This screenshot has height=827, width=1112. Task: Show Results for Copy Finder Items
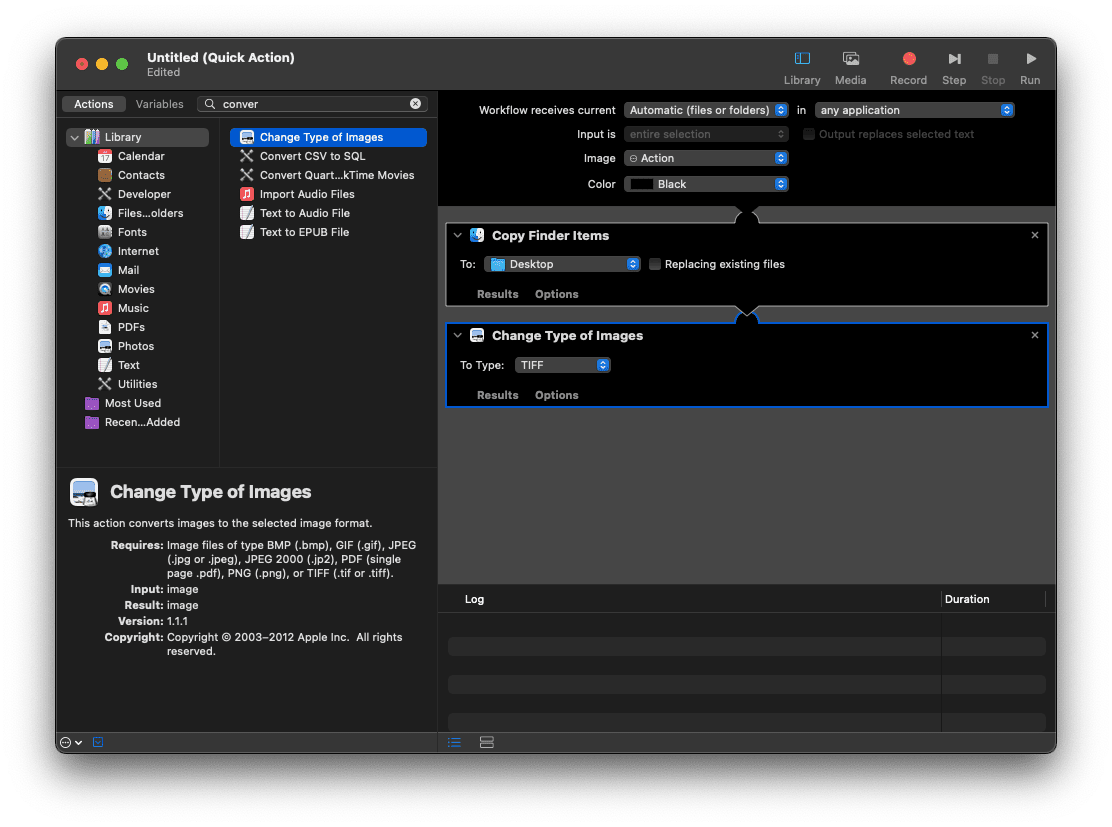point(497,294)
